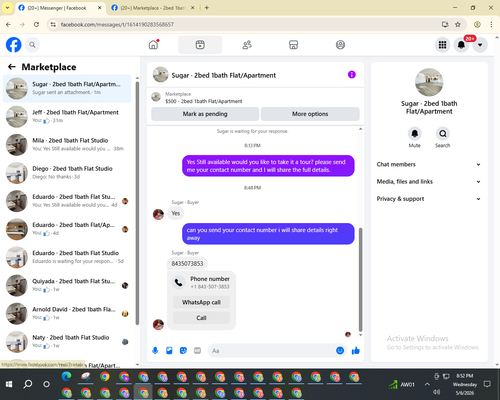Open Sugar - 2bed 1bath Flat/Apartment chat
The height and width of the screenshot is (400, 500).
67,89
